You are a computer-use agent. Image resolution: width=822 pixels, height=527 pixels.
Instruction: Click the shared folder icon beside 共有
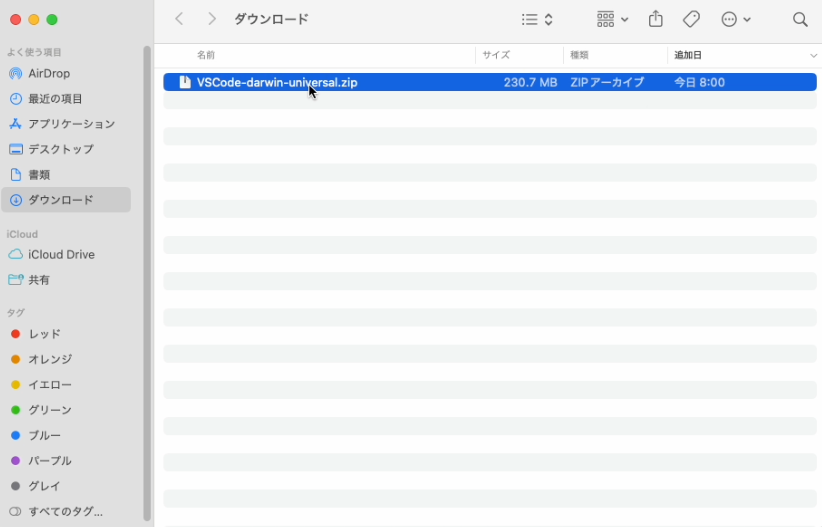click(16, 279)
